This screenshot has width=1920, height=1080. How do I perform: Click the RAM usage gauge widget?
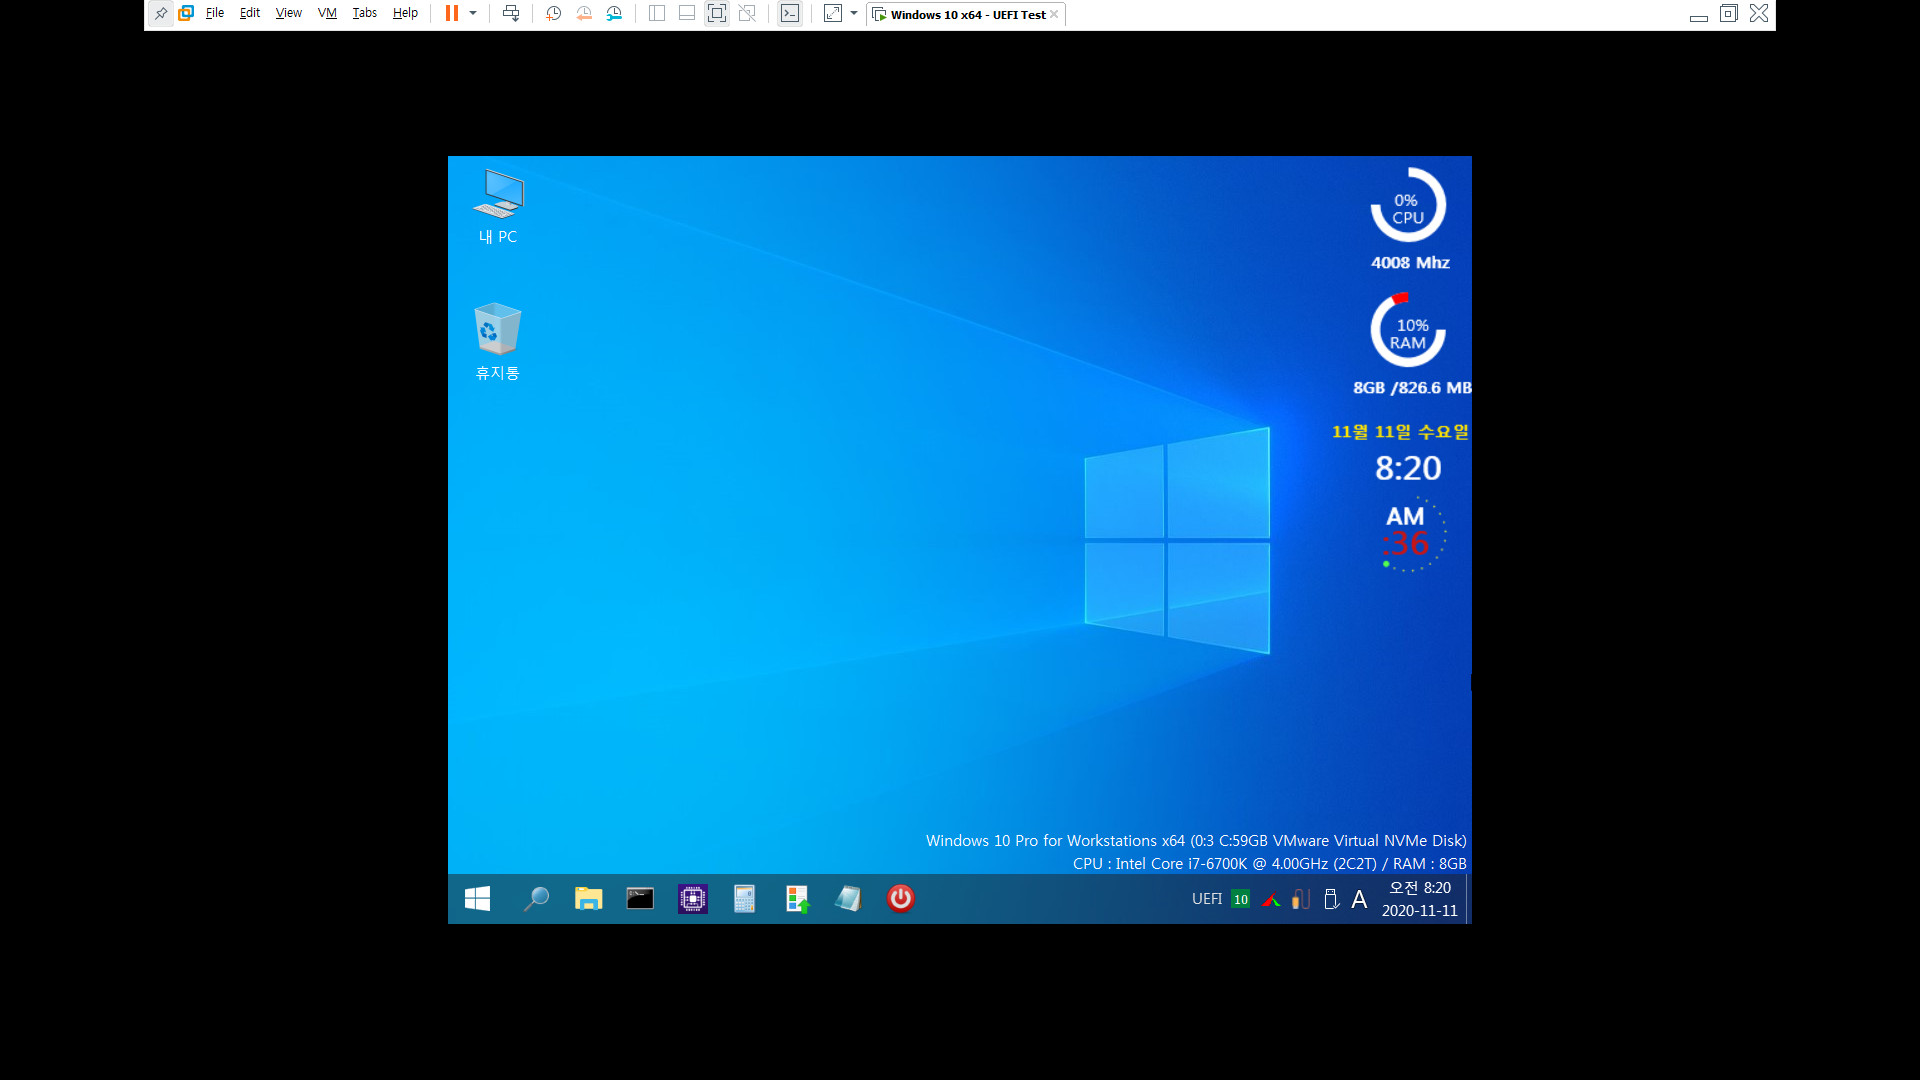(1408, 331)
